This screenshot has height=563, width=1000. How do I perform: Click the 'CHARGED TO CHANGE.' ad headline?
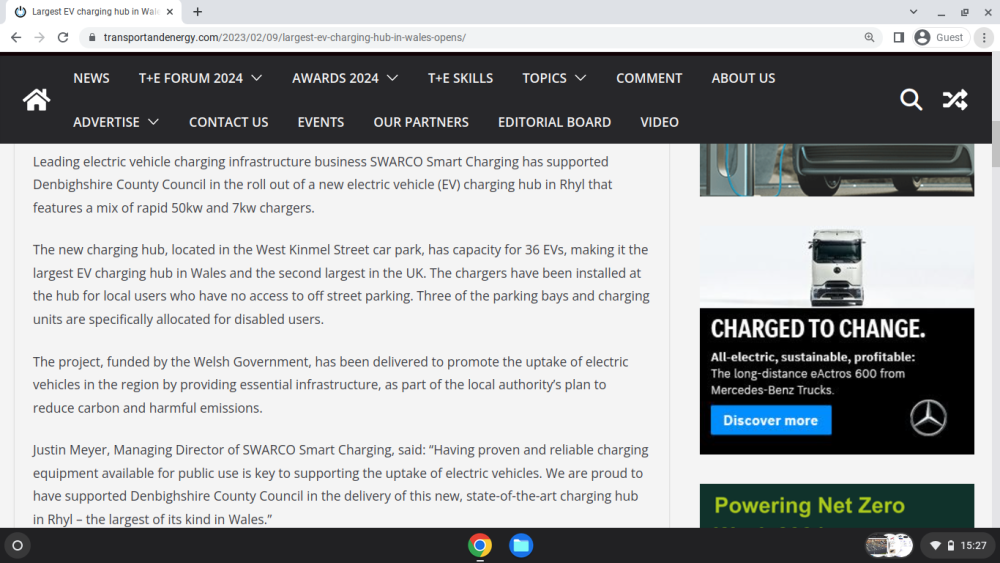pos(818,329)
